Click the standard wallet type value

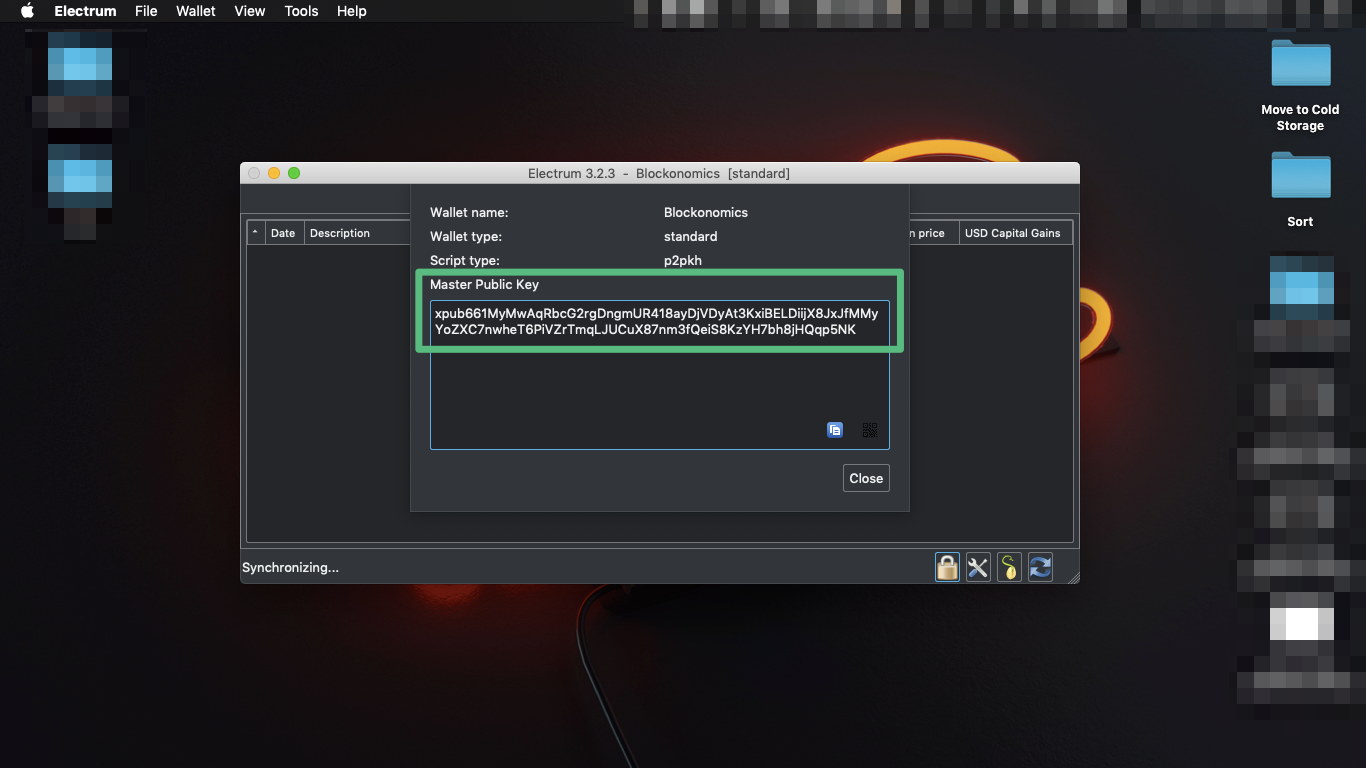691,236
